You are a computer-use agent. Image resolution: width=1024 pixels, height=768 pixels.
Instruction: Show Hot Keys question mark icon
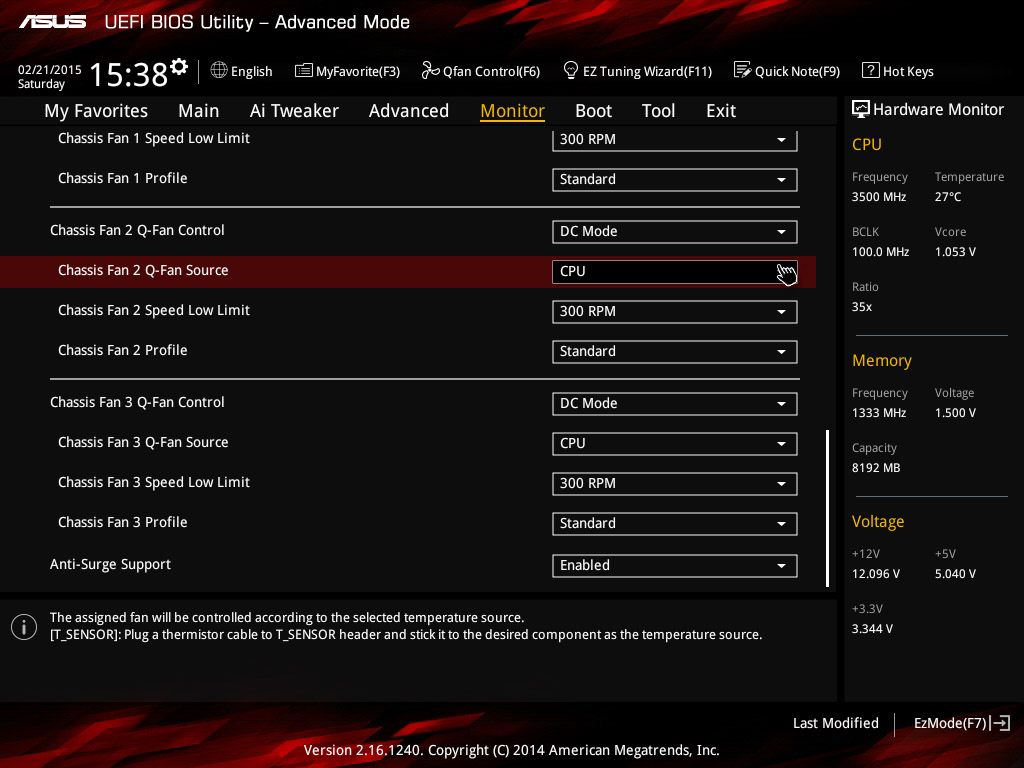coord(871,70)
